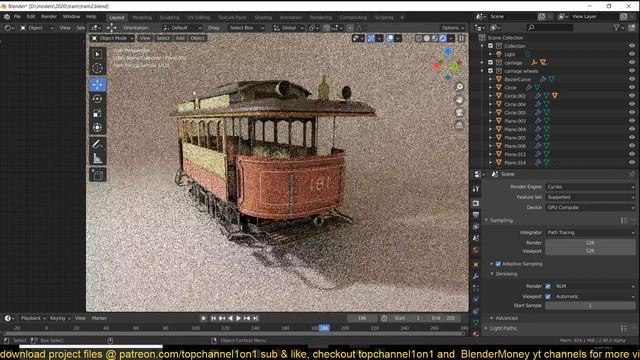Select the Select Box tool in viewport toolbar
640x360 pixels.
coord(98,54)
